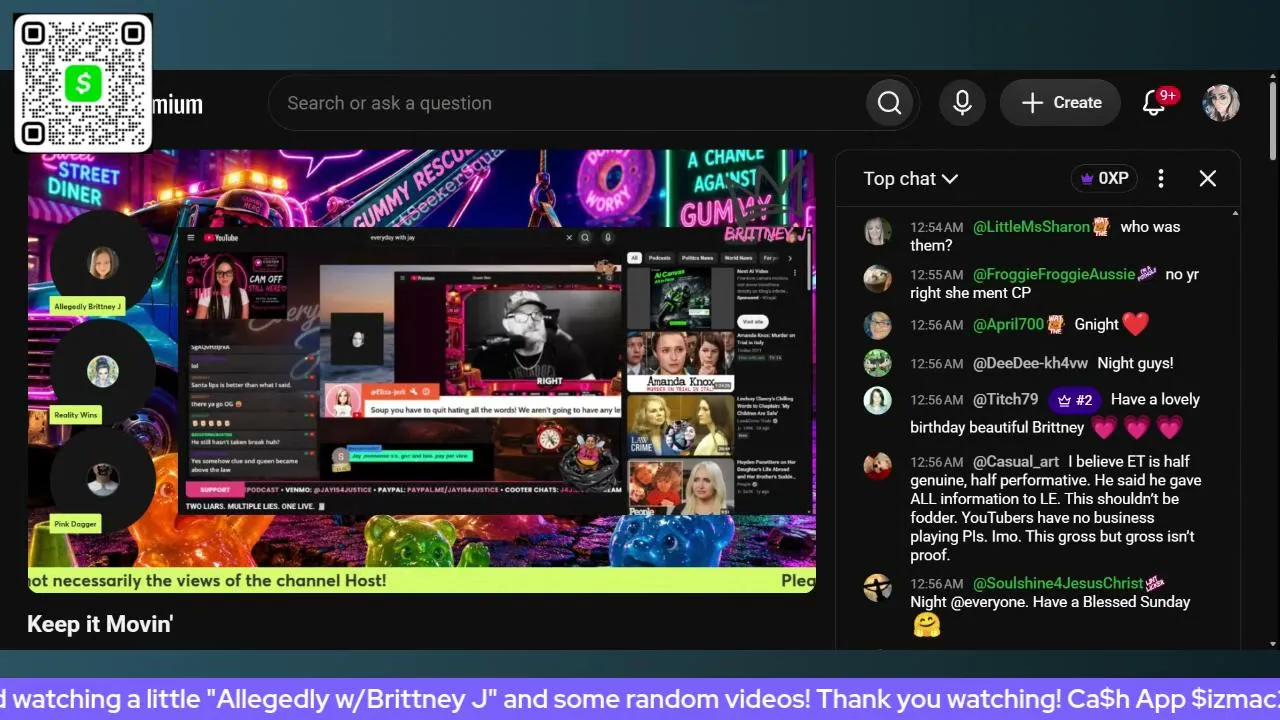The width and height of the screenshot is (1280, 720).
Task: Open Soulshine4JesusChrist's profile picture
Action: click(x=877, y=587)
